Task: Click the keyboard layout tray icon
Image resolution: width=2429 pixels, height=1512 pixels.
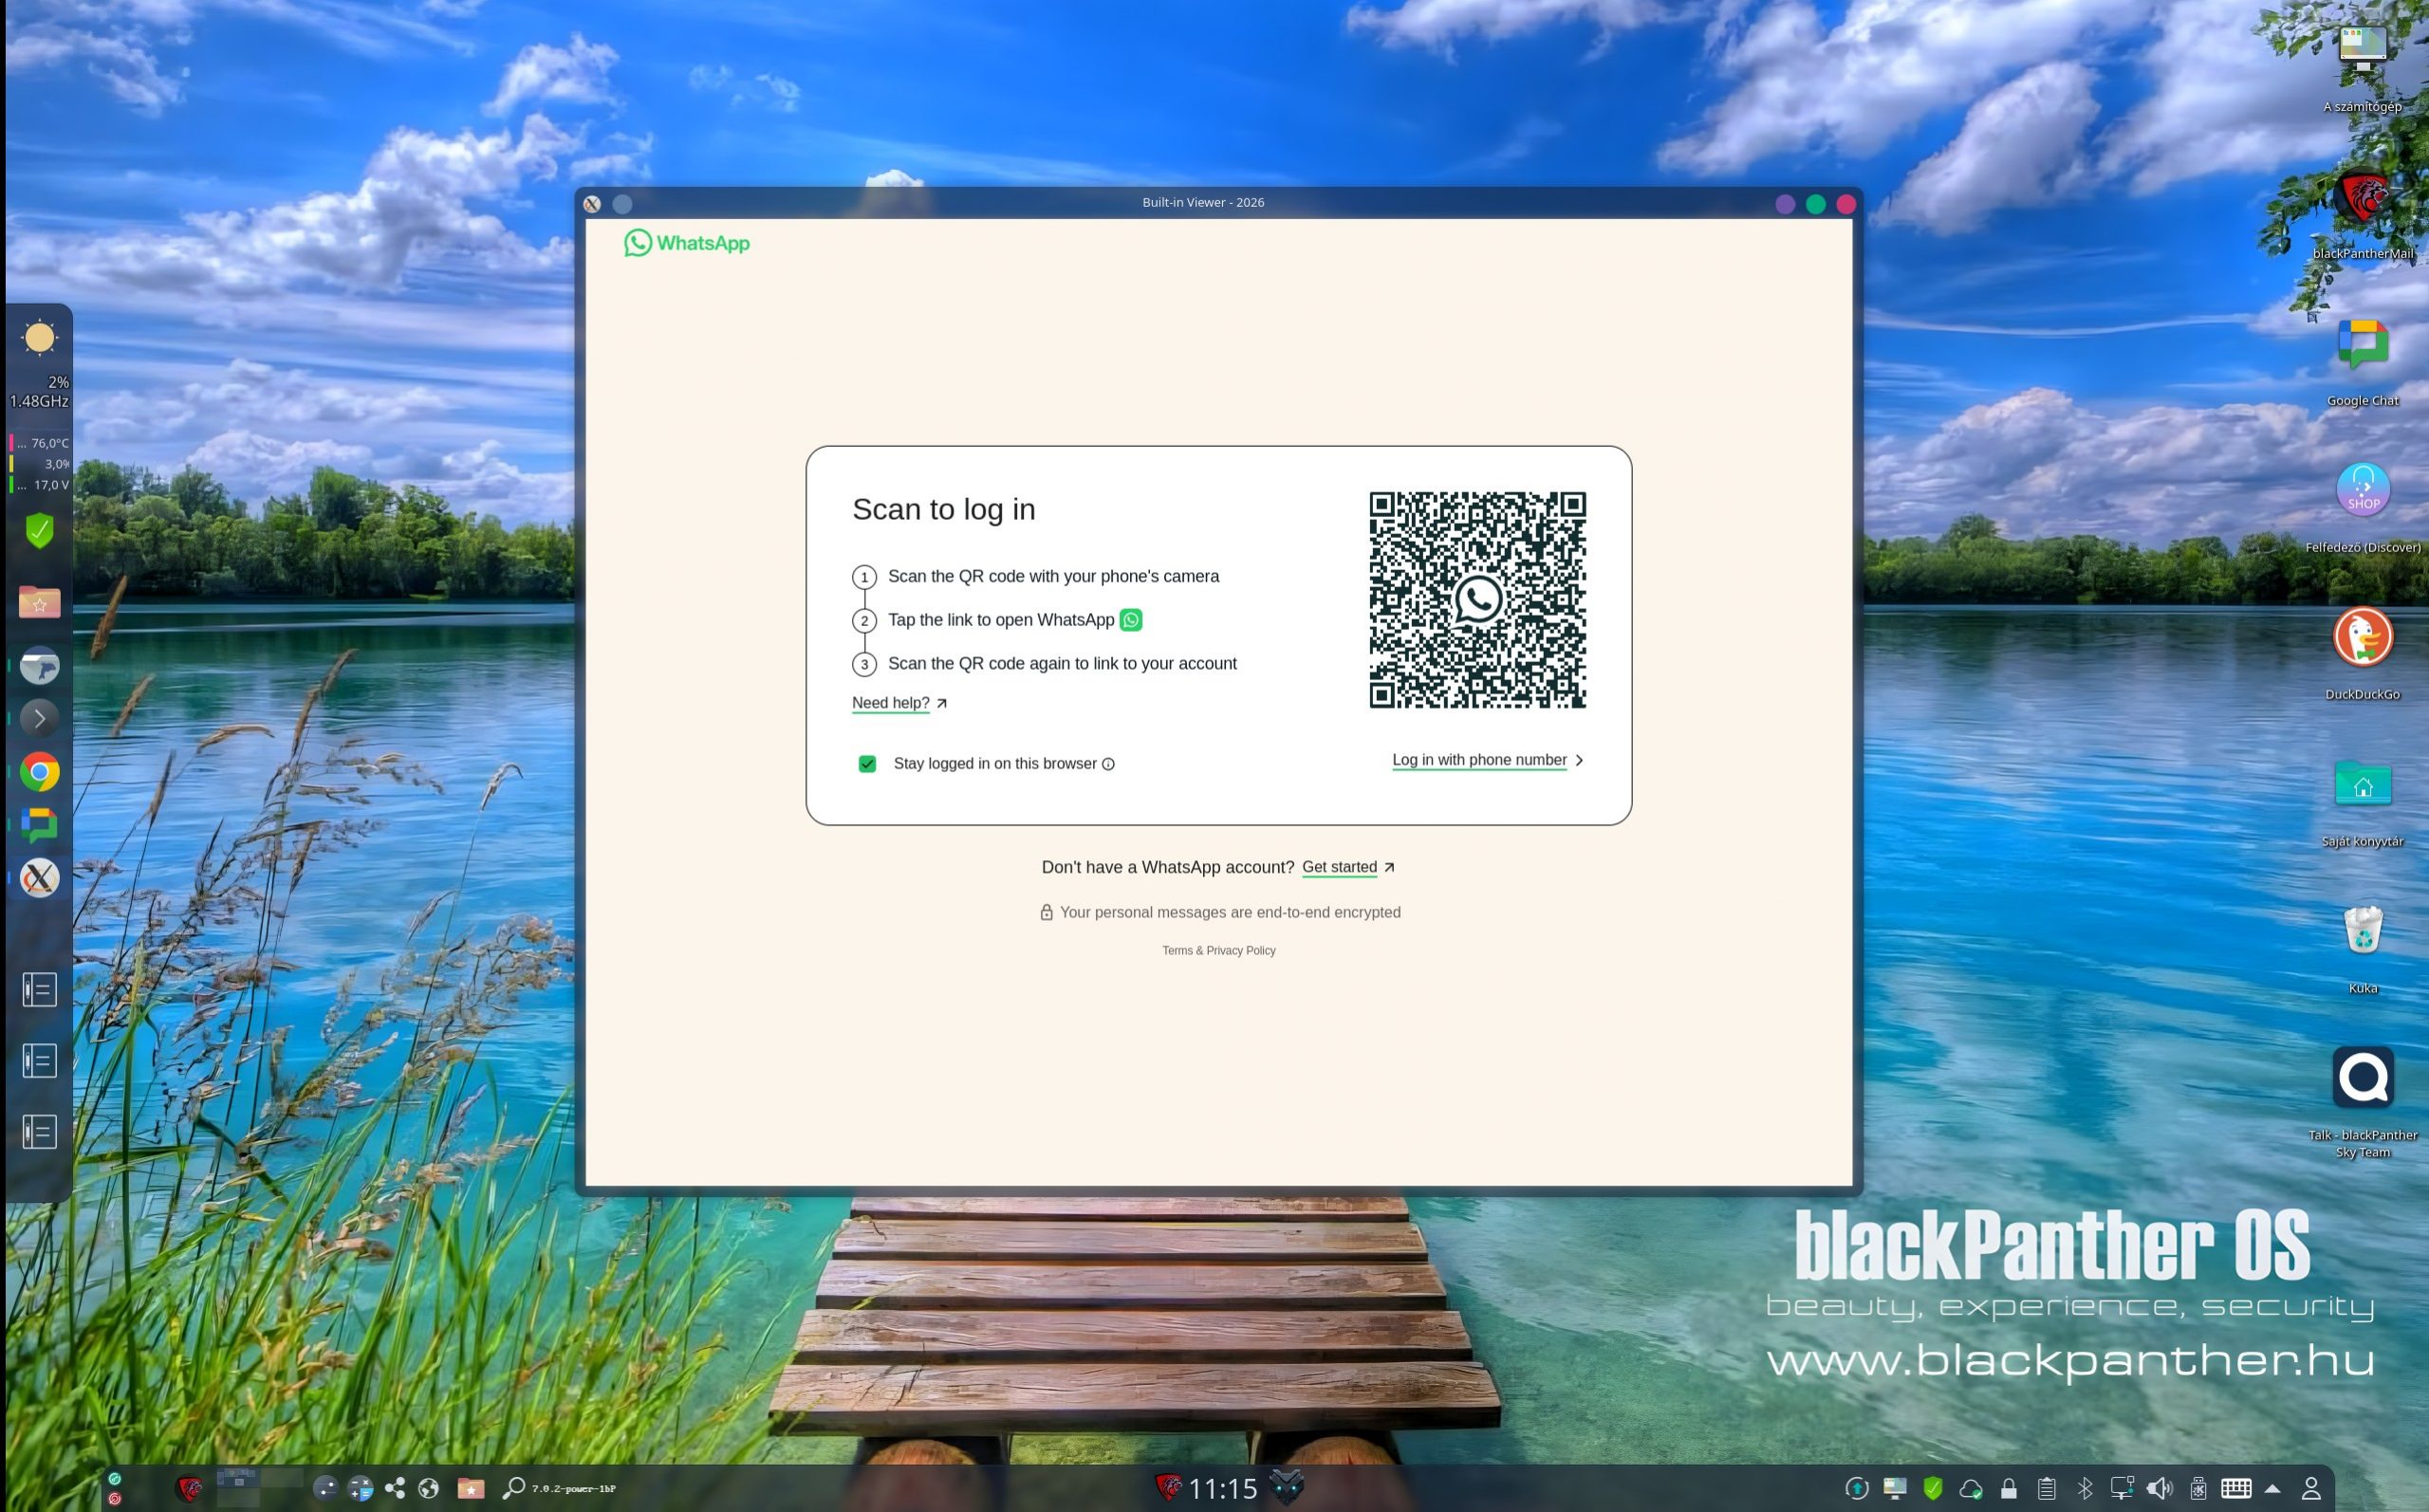Action: coord(2236,1489)
